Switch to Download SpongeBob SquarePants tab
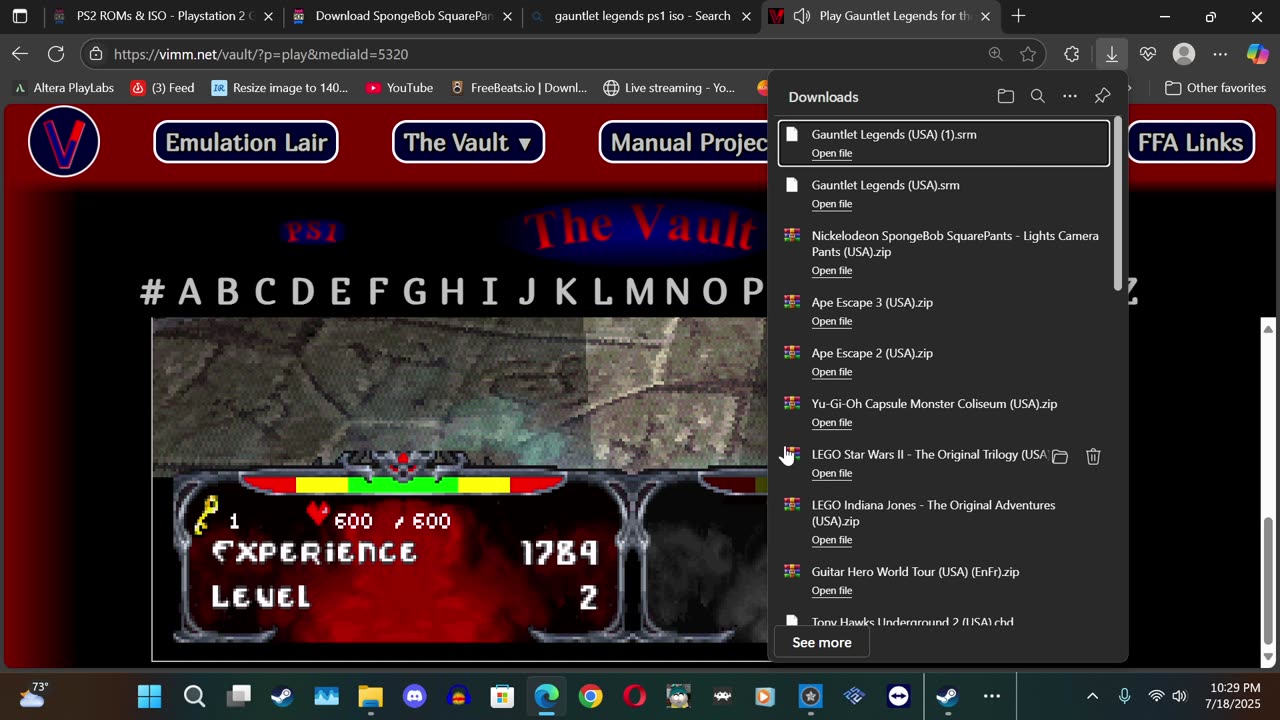The width and height of the screenshot is (1280, 720). tap(403, 16)
